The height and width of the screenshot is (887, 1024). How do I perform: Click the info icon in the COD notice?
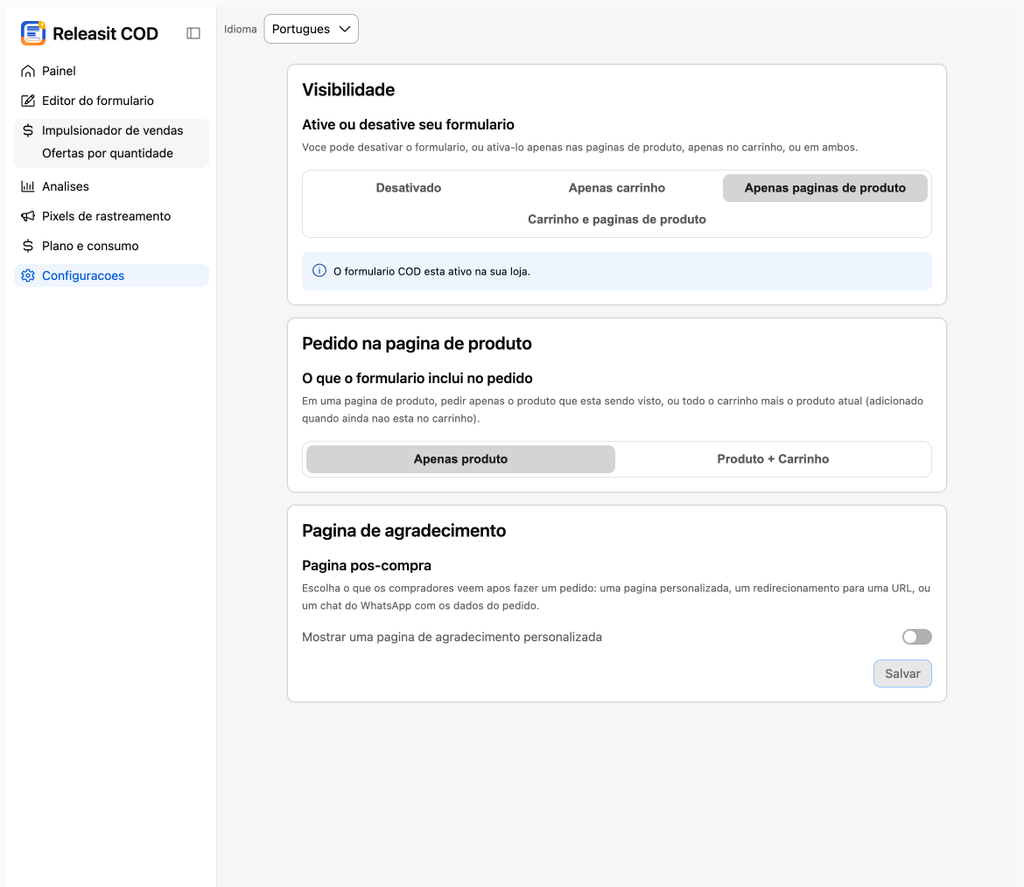(x=319, y=270)
